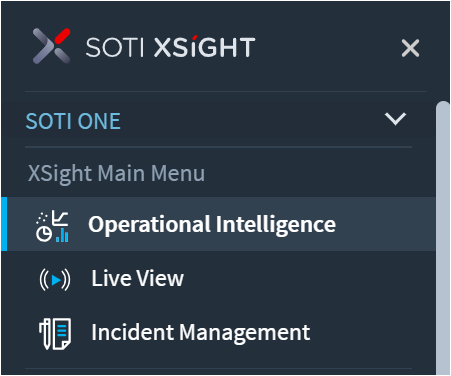Click the pie chart in Operational Intelligence icon
The image size is (451, 376).
click(x=44, y=234)
